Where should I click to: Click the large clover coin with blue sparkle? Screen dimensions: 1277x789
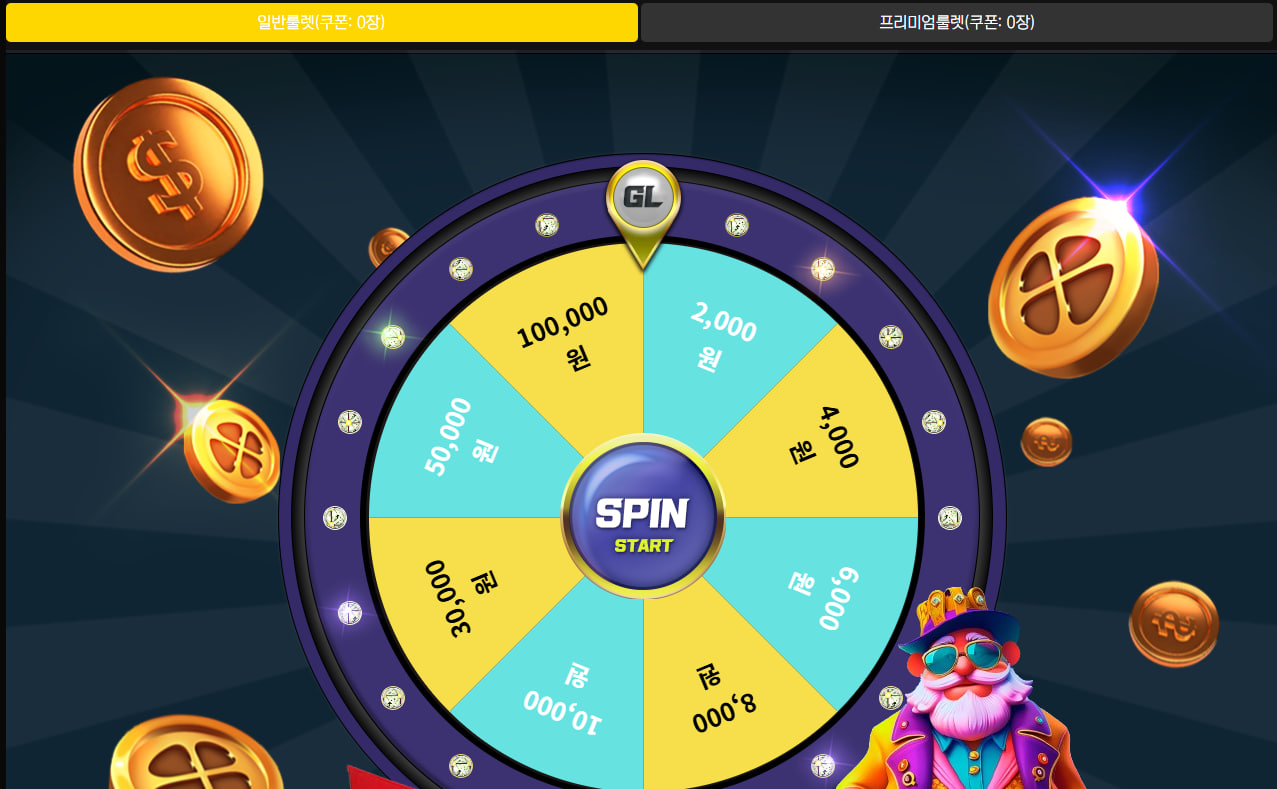pos(1073,287)
